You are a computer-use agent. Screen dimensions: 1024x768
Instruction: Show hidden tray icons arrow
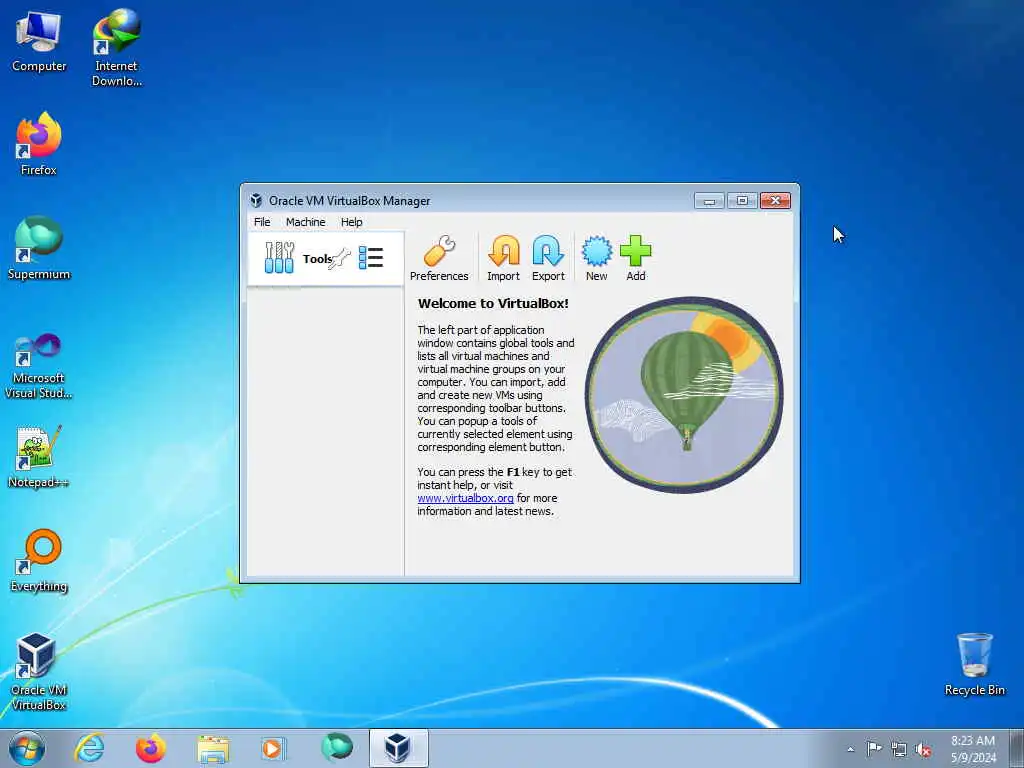850,749
